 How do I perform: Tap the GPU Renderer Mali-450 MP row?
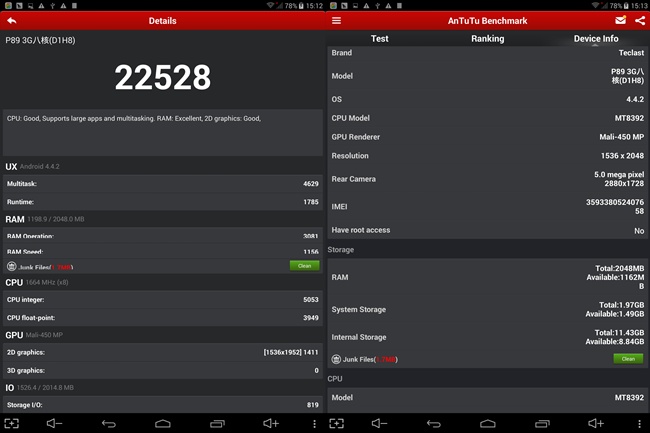click(488, 137)
